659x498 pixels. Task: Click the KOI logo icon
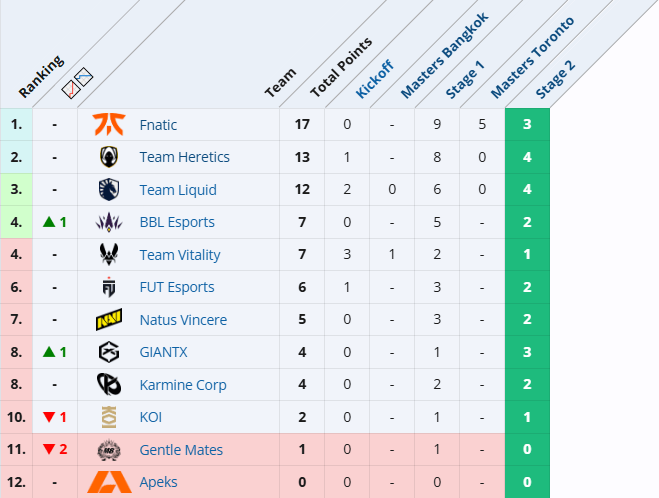(x=109, y=417)
